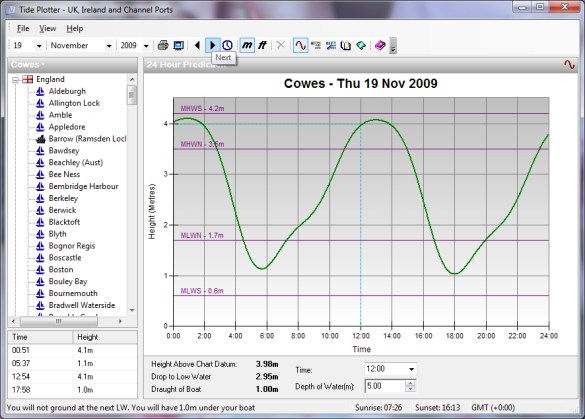Click the greyed X delete icon
The width and height of the screenshot is (585, 419).
tap(281, 46)
